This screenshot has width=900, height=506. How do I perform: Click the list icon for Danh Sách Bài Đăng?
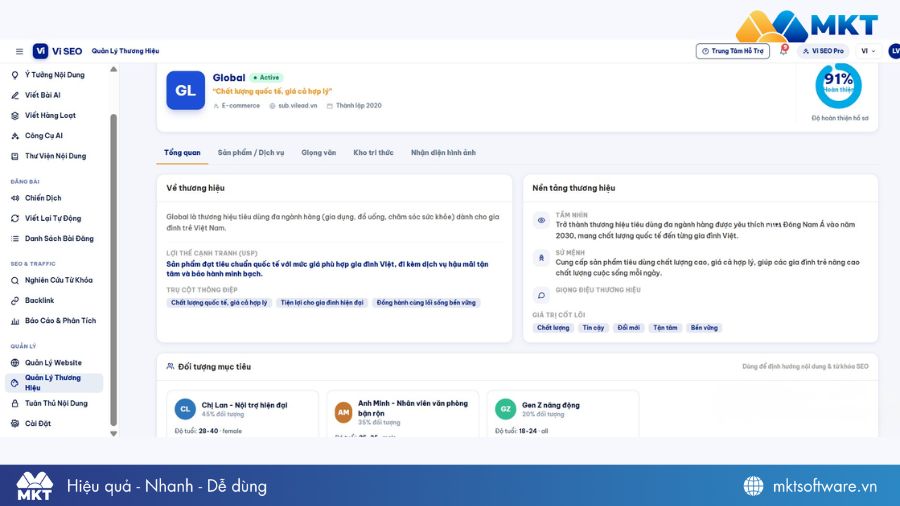tap(15, 239)
